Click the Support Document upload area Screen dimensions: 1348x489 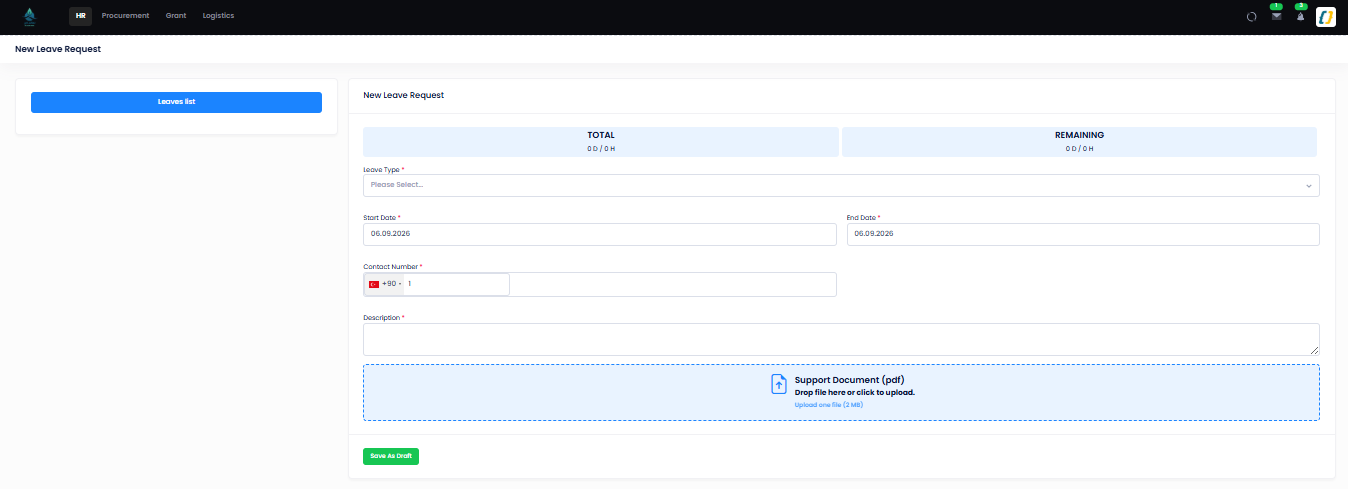point(841,392)
